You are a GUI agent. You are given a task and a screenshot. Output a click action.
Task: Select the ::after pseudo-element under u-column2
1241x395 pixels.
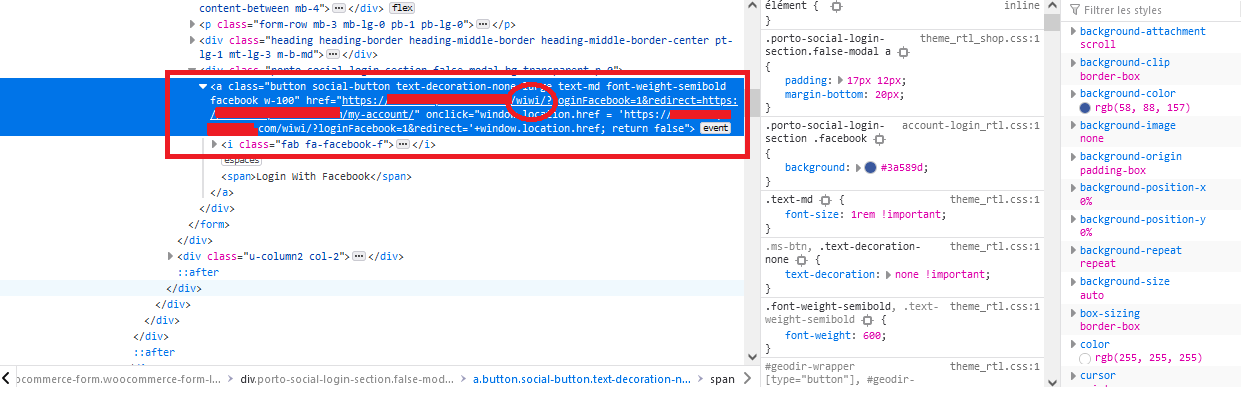point(198,272)
